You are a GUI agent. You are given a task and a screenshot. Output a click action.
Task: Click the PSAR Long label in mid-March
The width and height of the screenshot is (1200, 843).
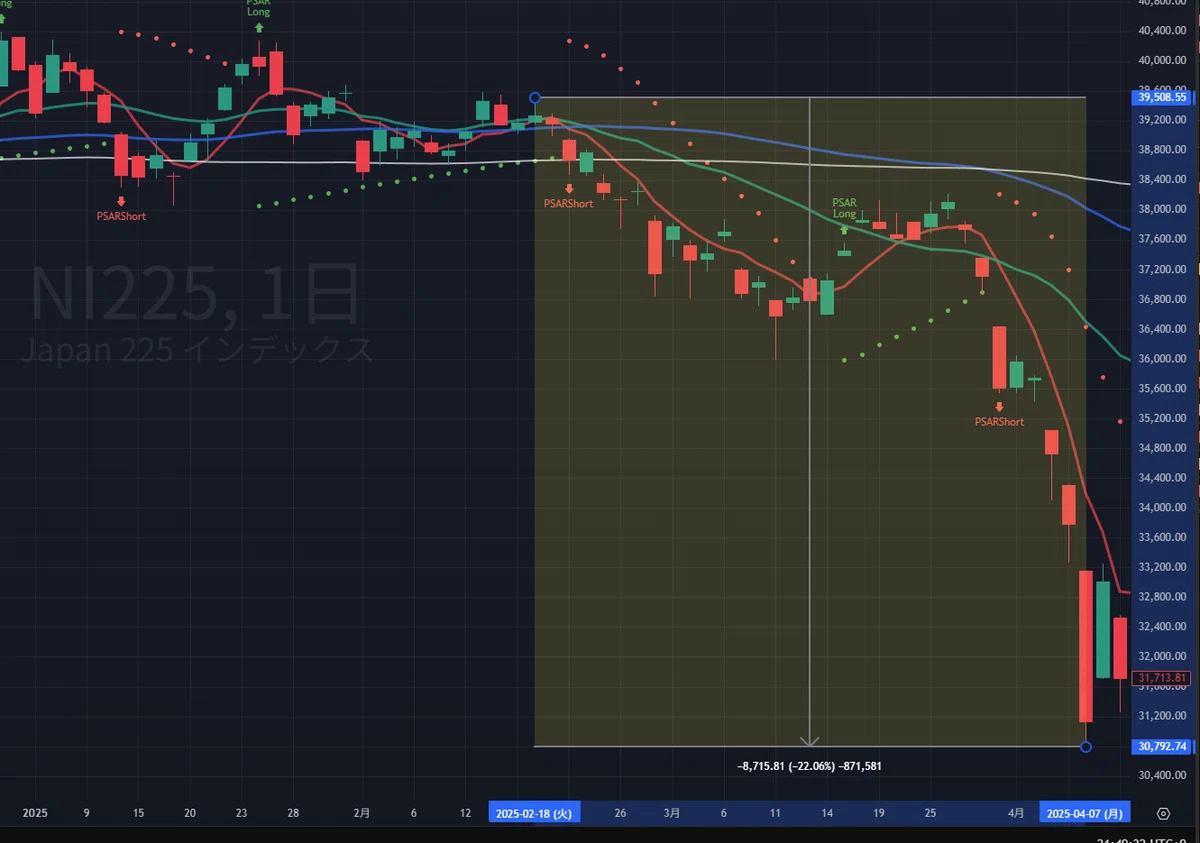(x=845, y=208)
